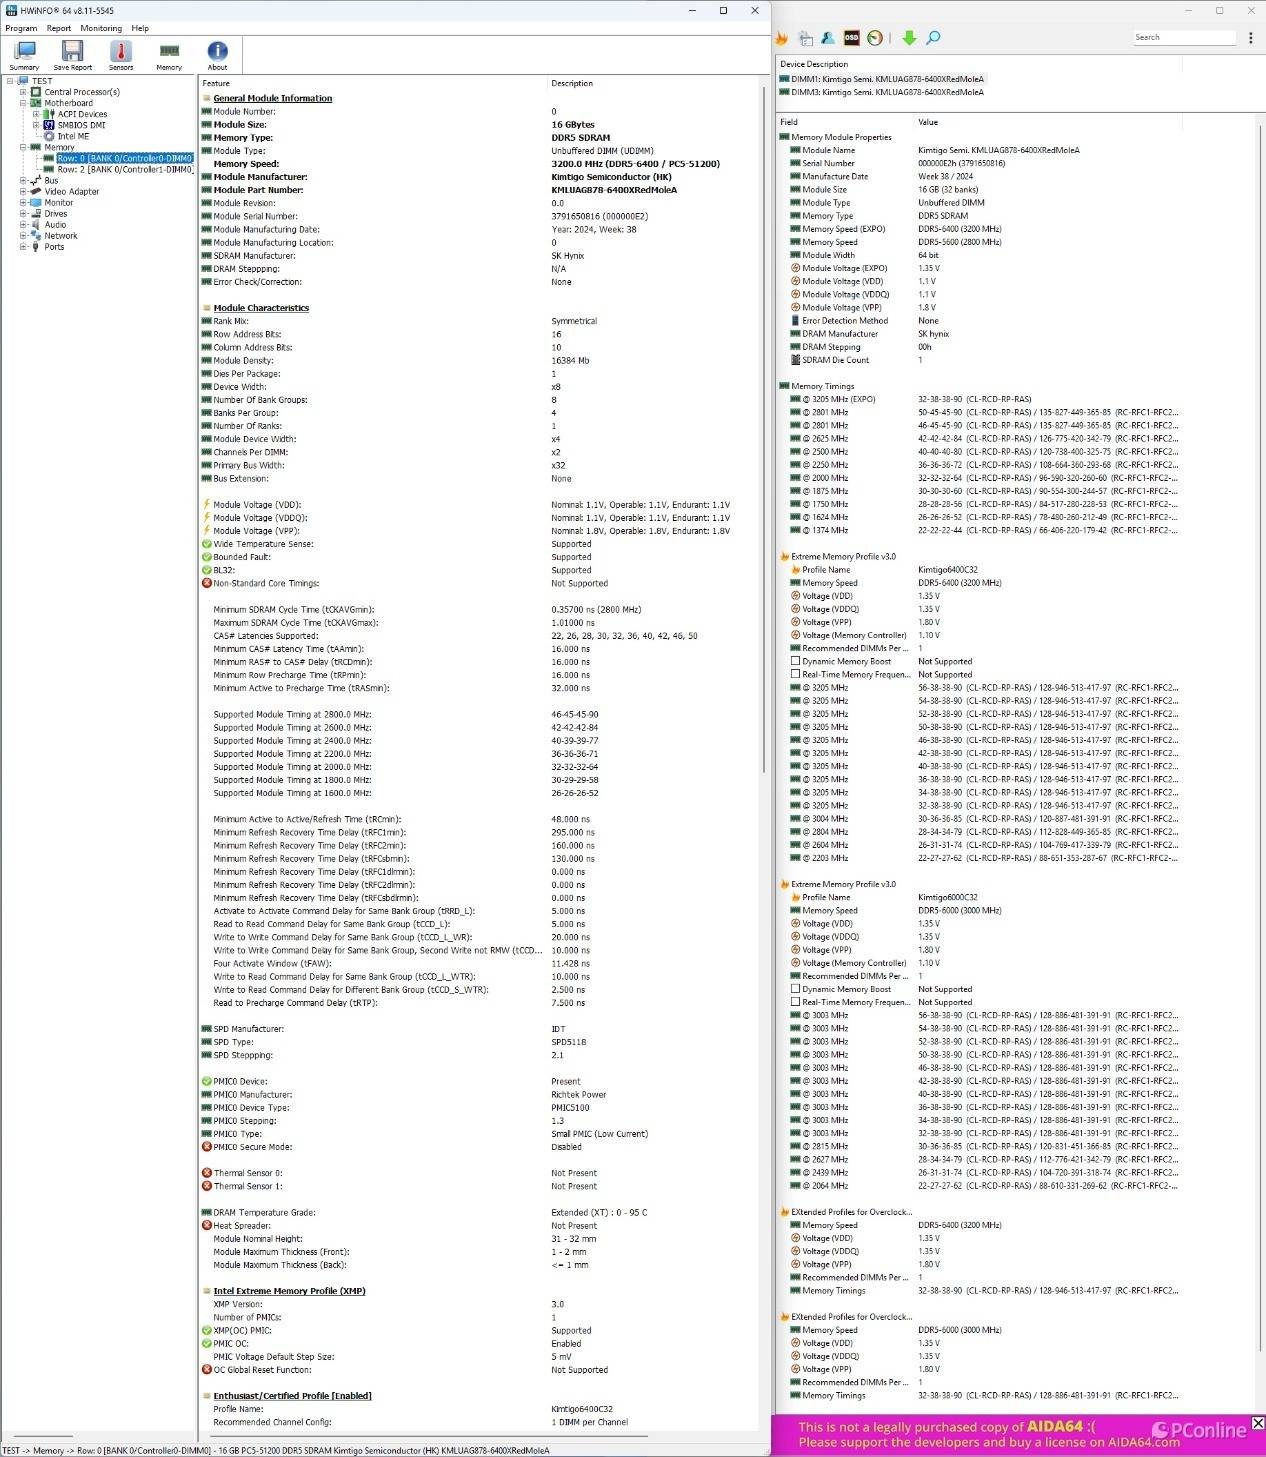The image size is (1266, 1457).
Task: Collapse the Motherboard tree node
Action: coord(23,103)
